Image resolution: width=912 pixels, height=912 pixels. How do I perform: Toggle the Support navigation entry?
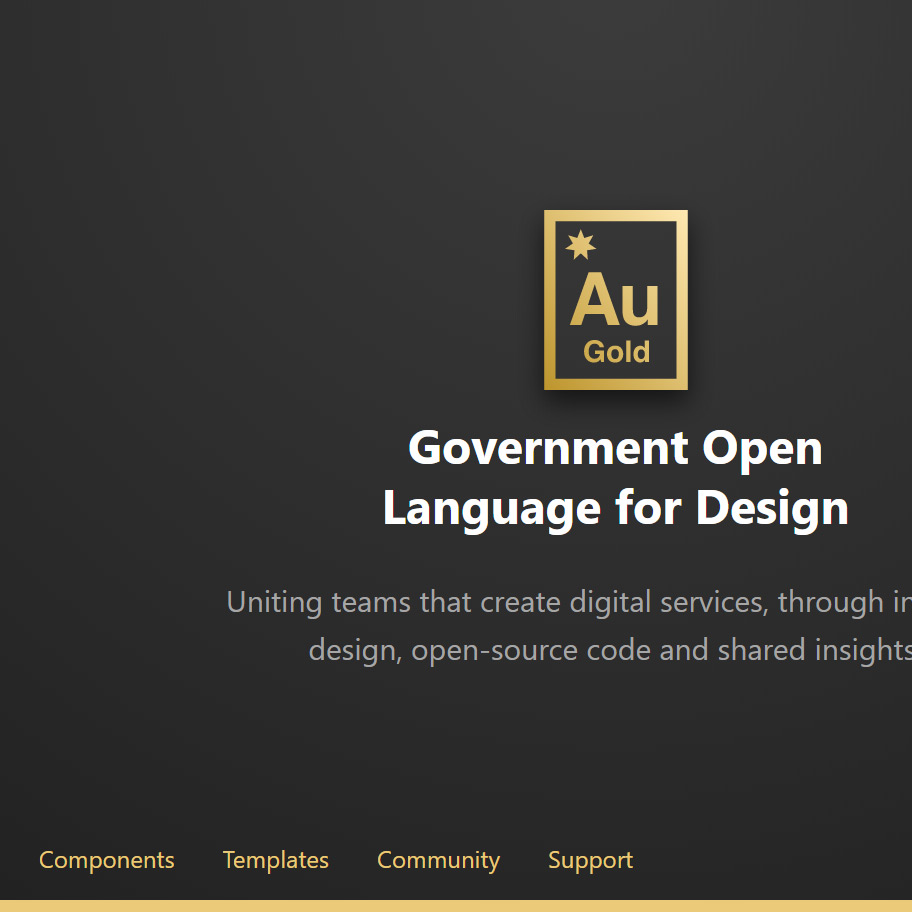click(x=590, y=860)
